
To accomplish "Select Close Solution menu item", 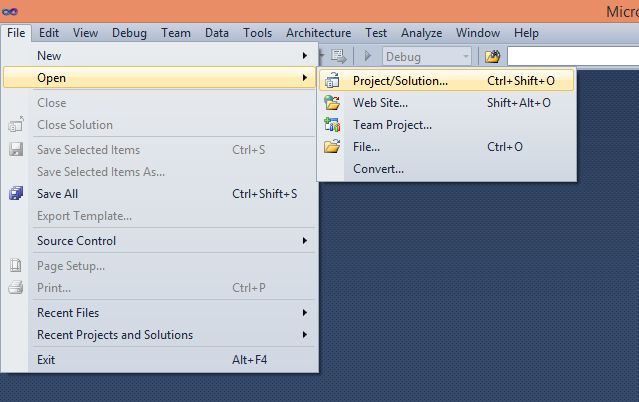I will 159,125.
